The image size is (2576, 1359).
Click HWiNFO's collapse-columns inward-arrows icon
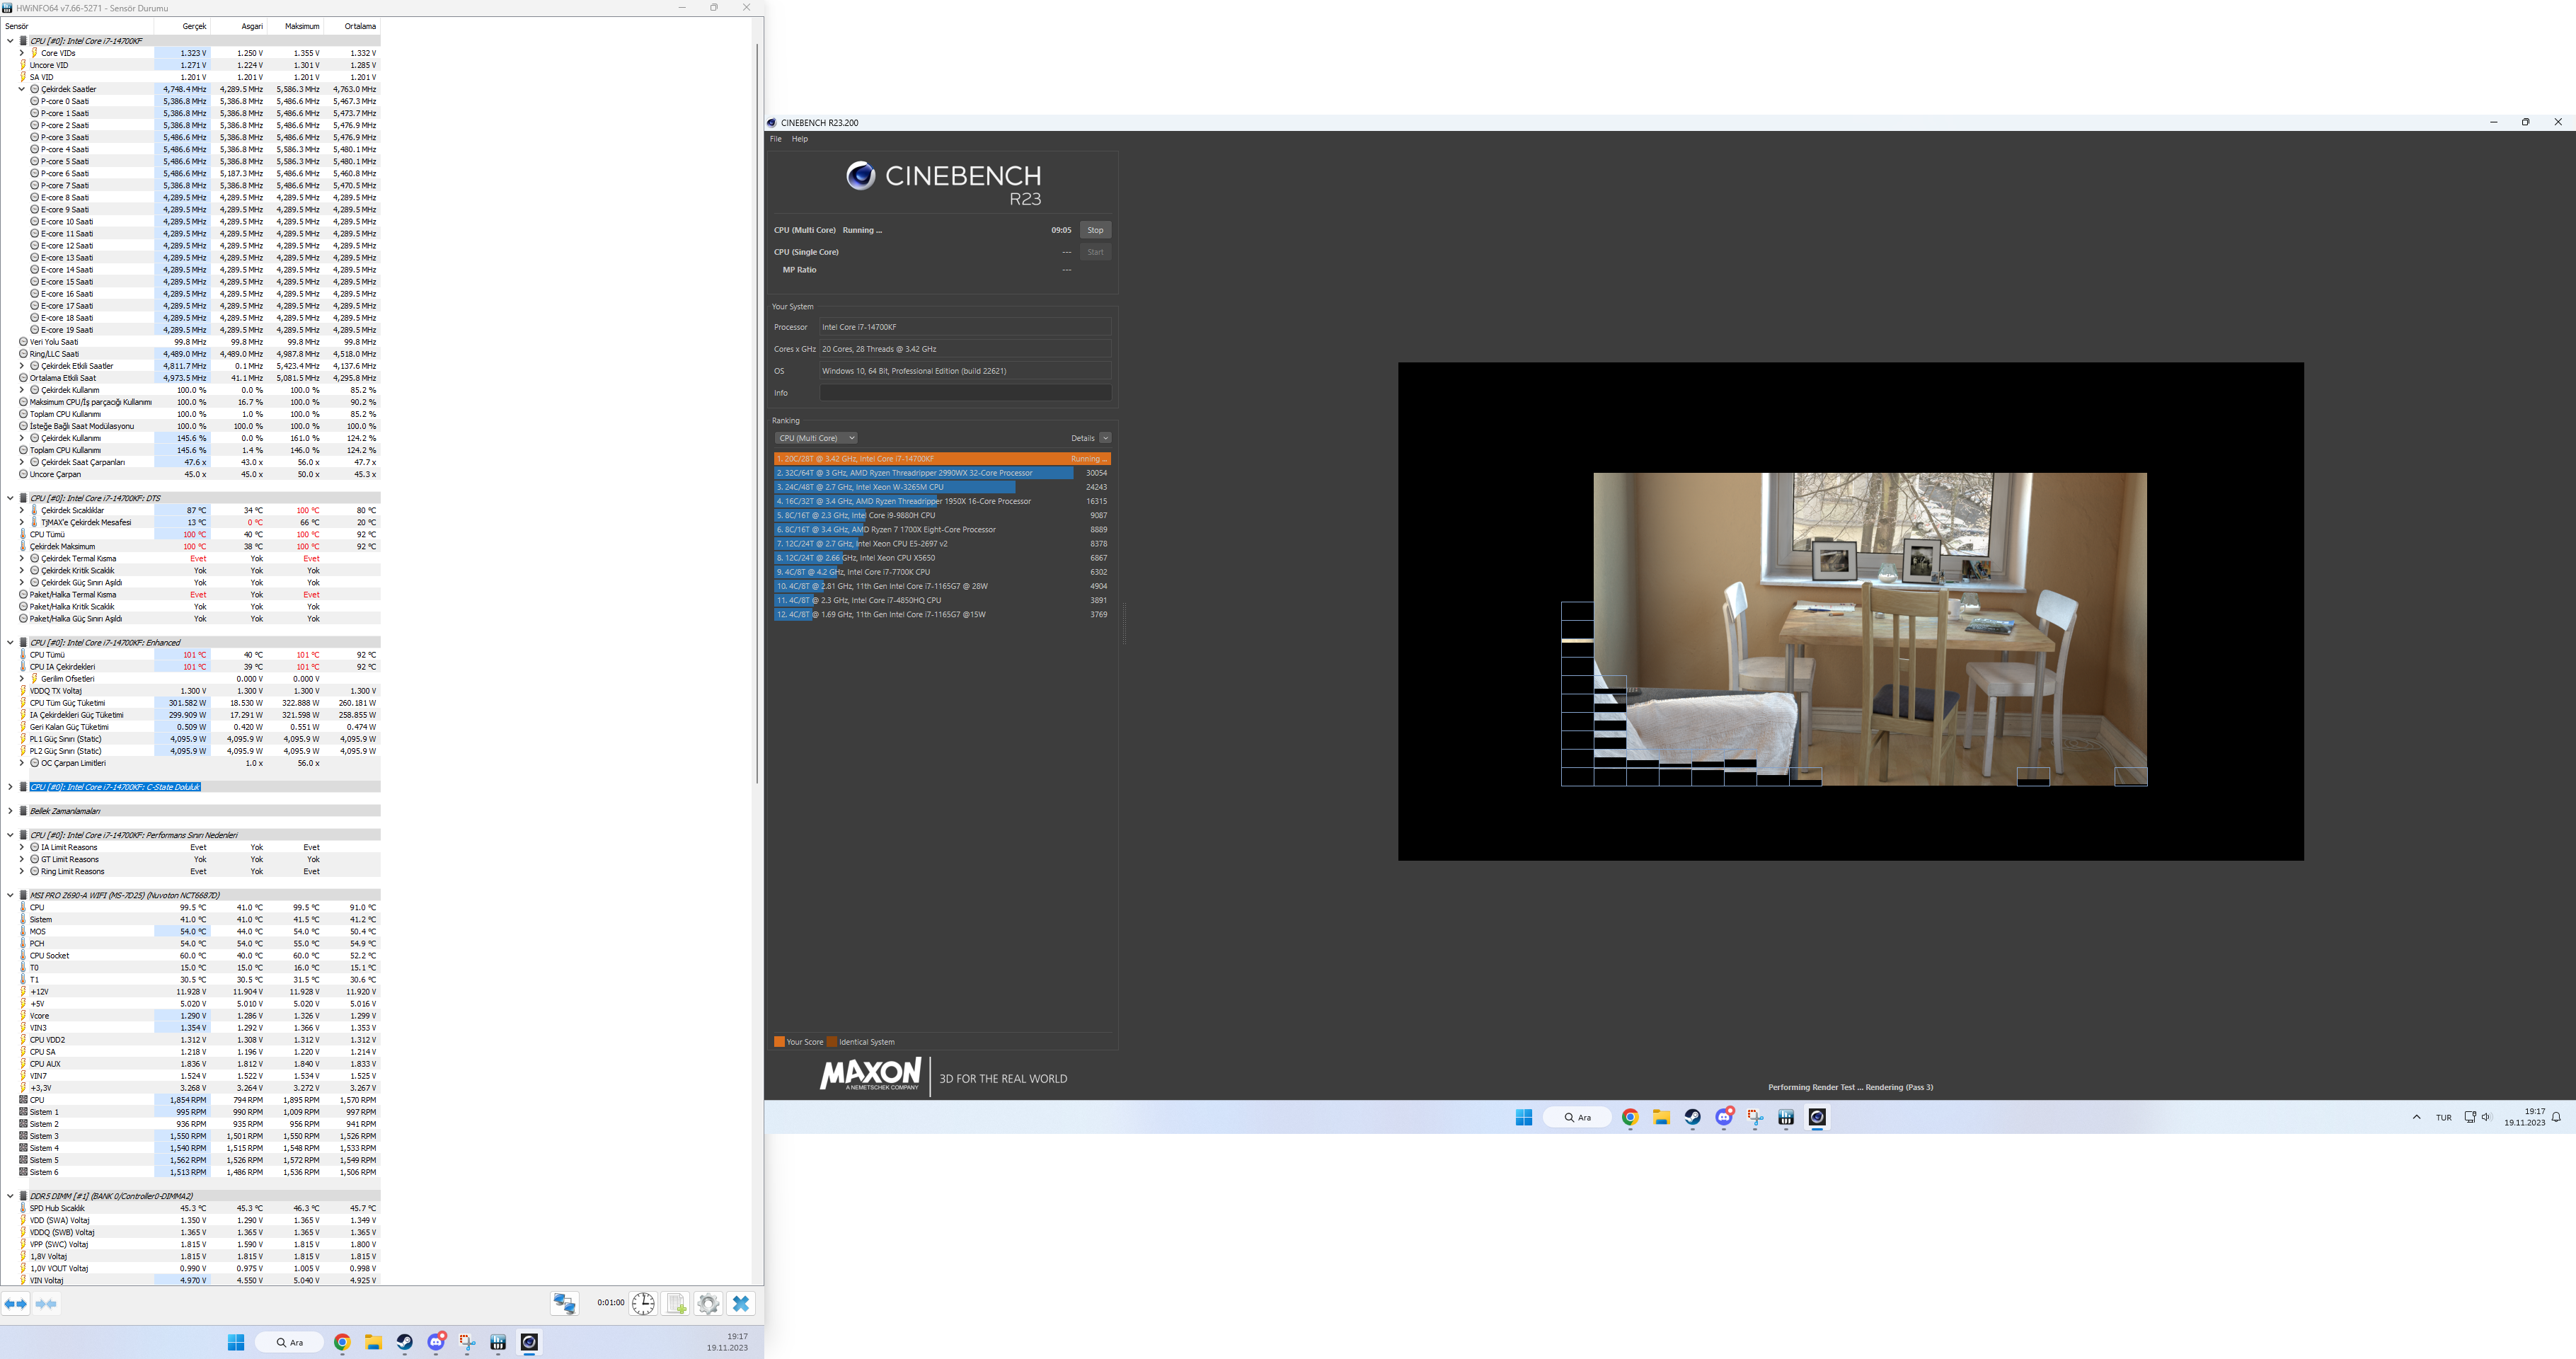[x=46, y=1304]
